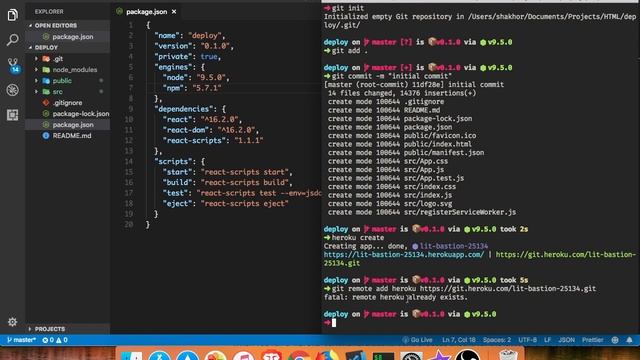Viewport: 640px width, 360px height.
Task: Click "heroku create" command in terminal
Action: tap(358, 238)
